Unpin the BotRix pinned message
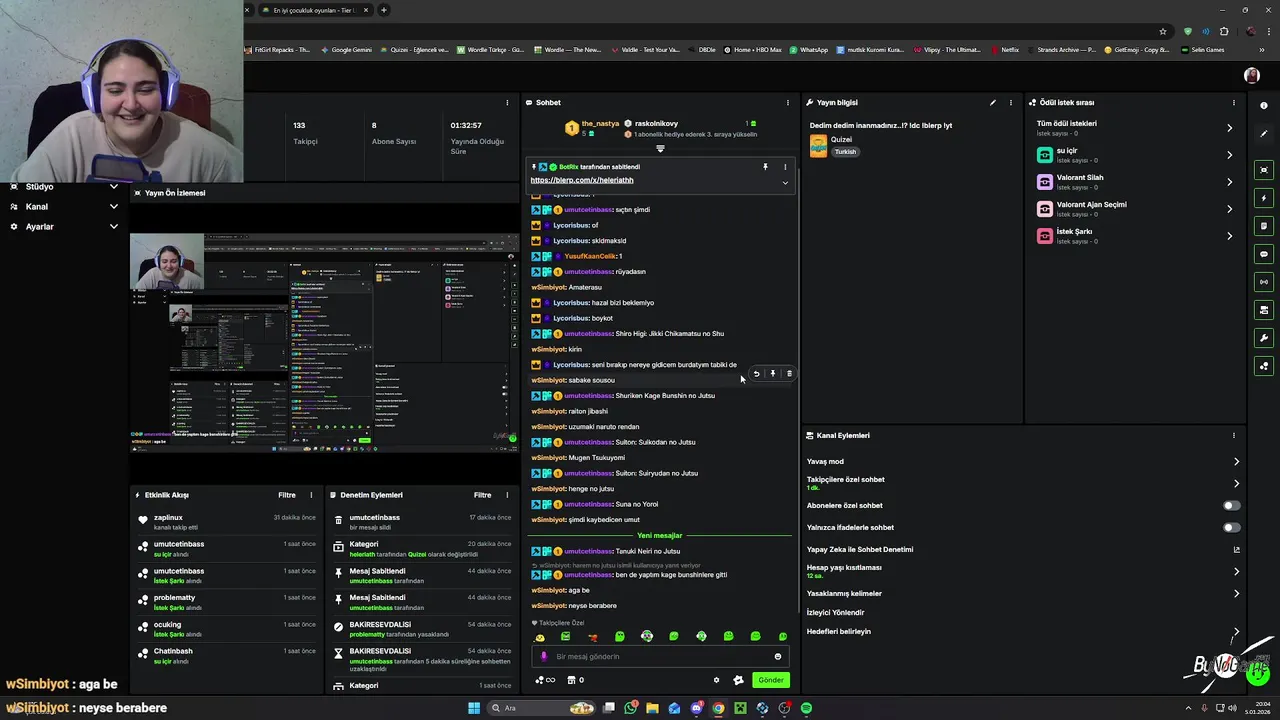The image size is (1280, 720). [765, 167]
